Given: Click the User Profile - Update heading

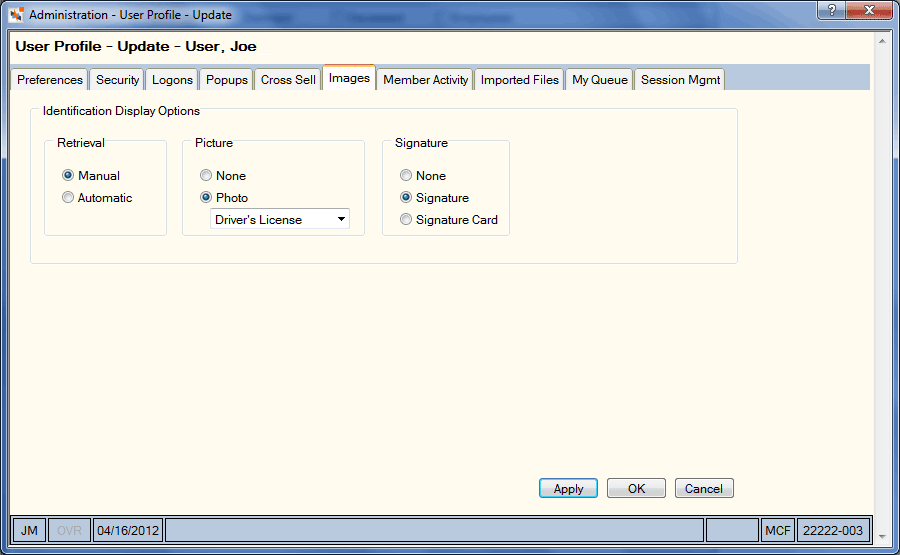Looking at the screenshot, I should coord(135,46).
